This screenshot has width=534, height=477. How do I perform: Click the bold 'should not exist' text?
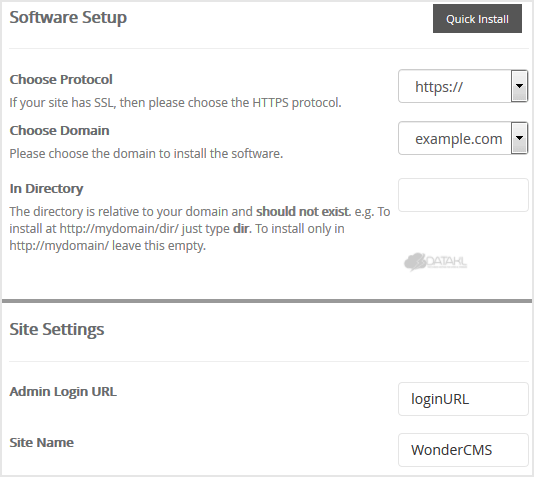[303, 211]
